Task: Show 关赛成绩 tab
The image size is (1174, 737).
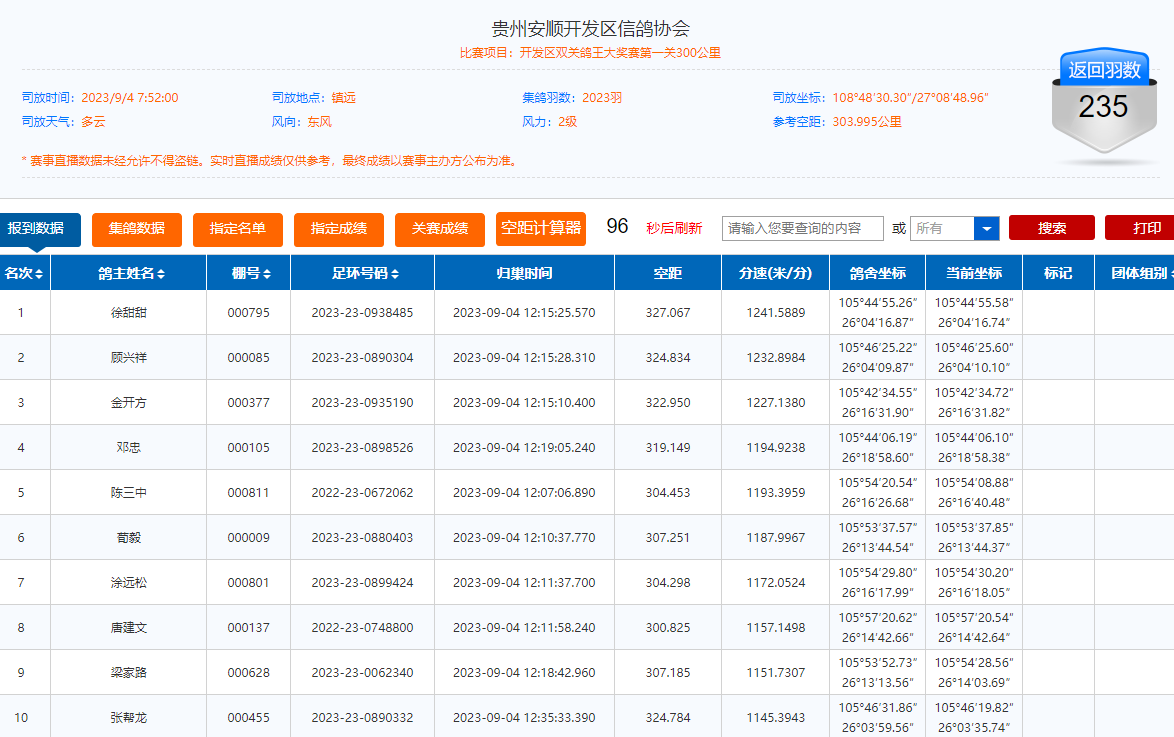Action: pyautogui.click(x=439, y=229)
